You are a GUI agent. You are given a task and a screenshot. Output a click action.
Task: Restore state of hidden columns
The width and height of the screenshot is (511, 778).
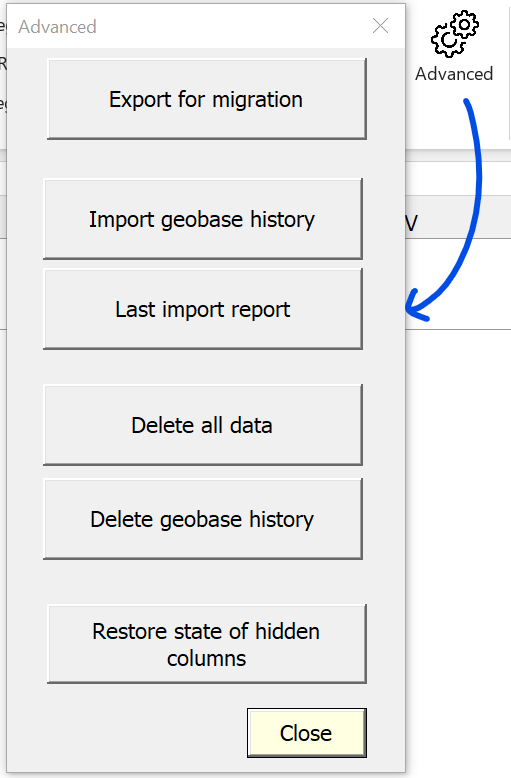click(x=206, y=644)
